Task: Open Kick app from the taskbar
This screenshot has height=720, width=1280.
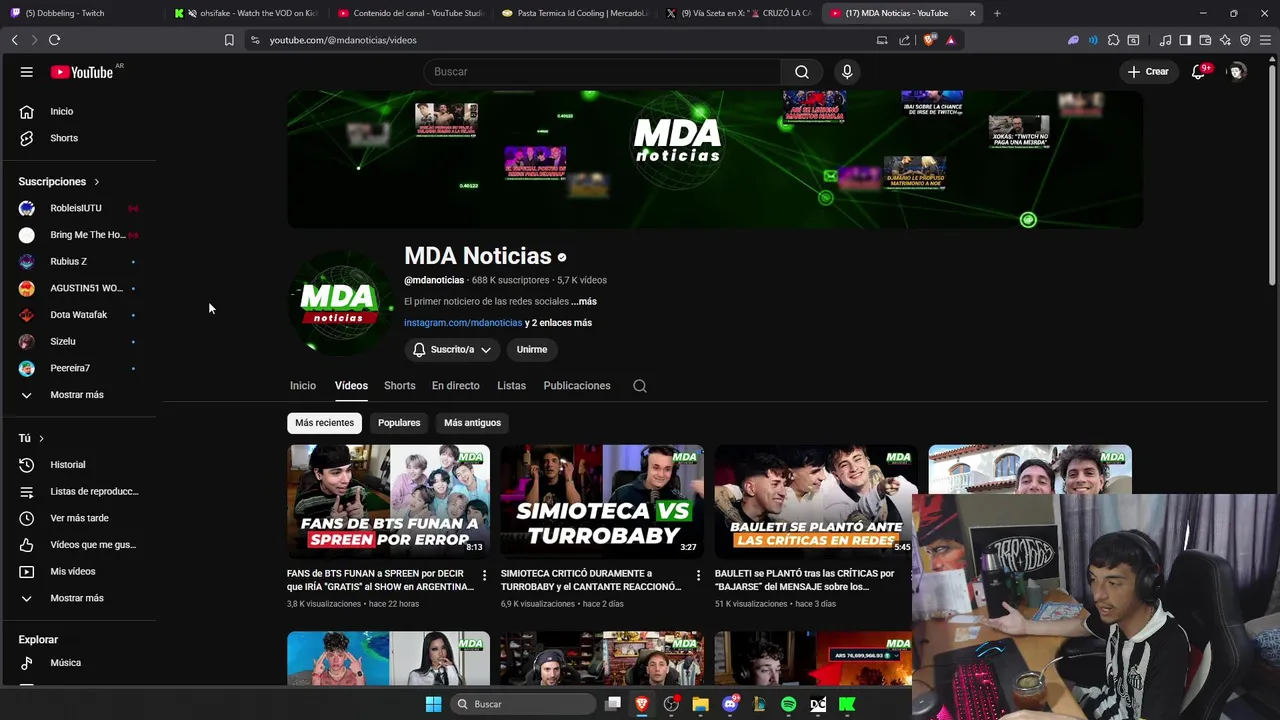Action: coord(847,704)
